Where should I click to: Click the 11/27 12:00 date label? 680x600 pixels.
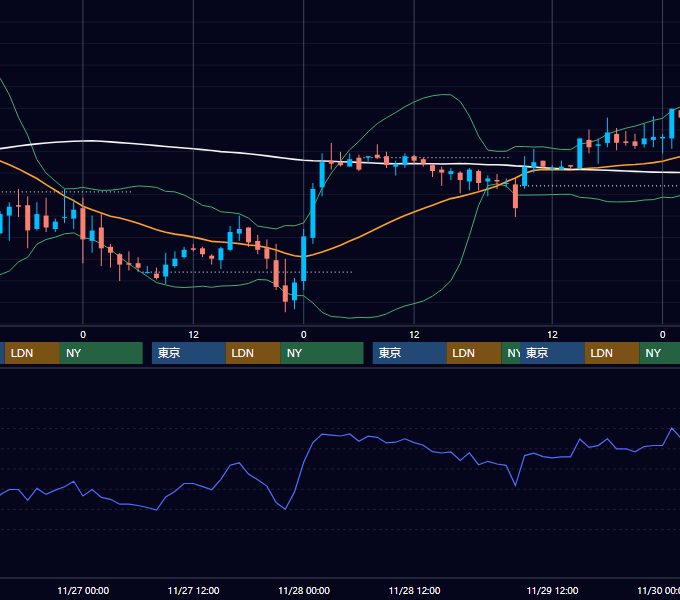click(x=193, y=590)
